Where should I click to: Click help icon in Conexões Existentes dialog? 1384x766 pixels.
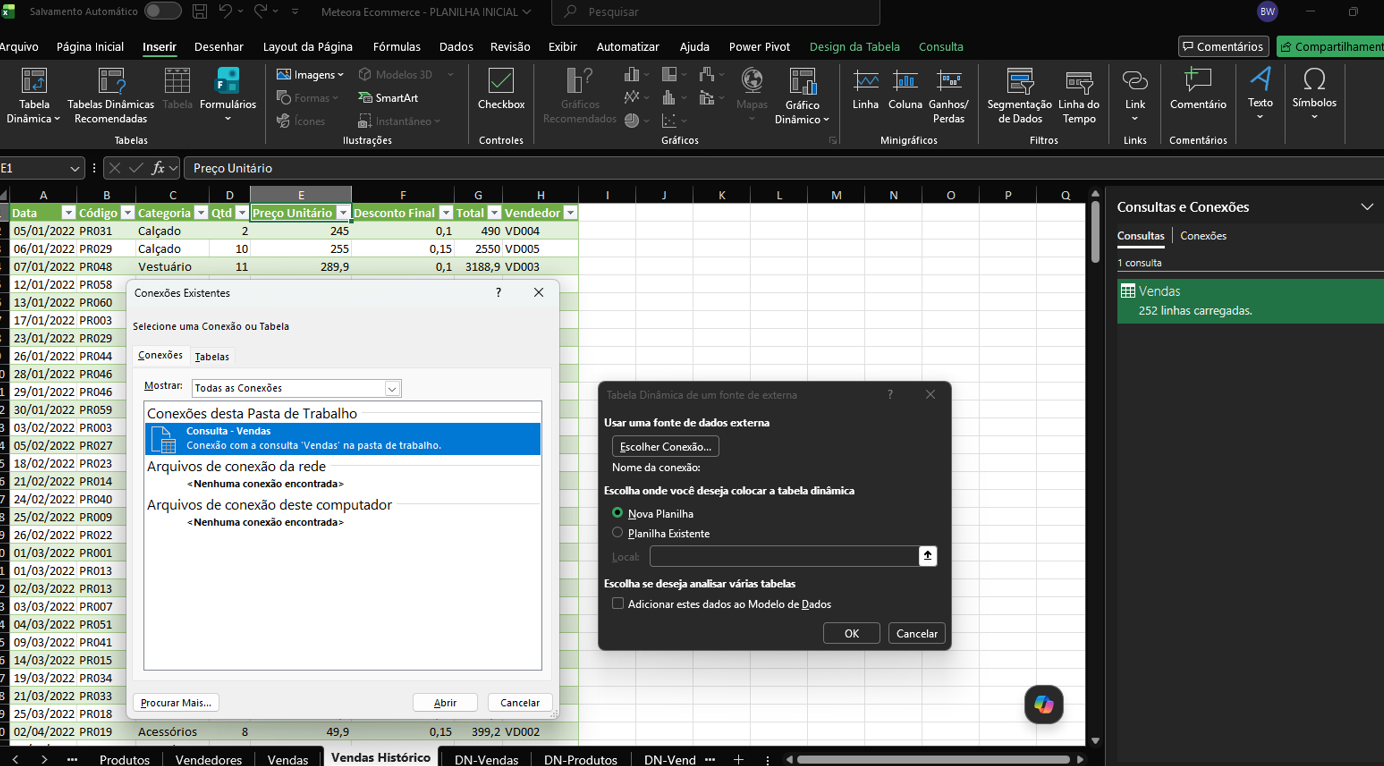[x=498, y=293]
